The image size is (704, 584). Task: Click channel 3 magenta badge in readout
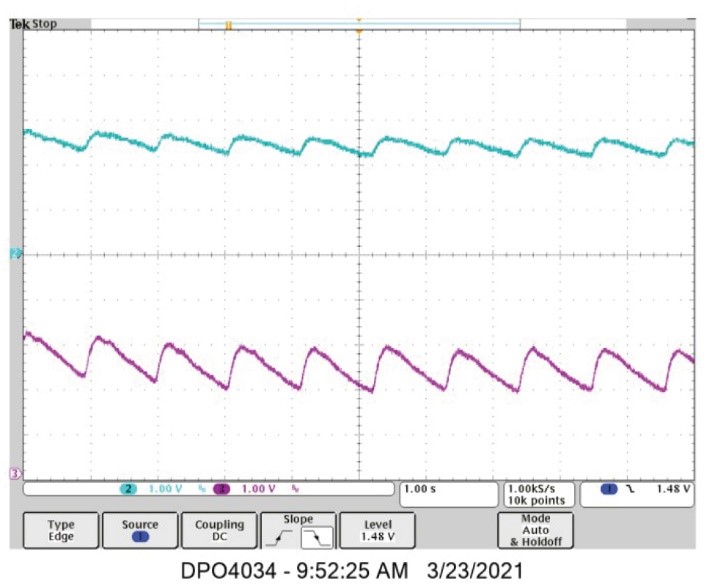click(x=221, y=489)
